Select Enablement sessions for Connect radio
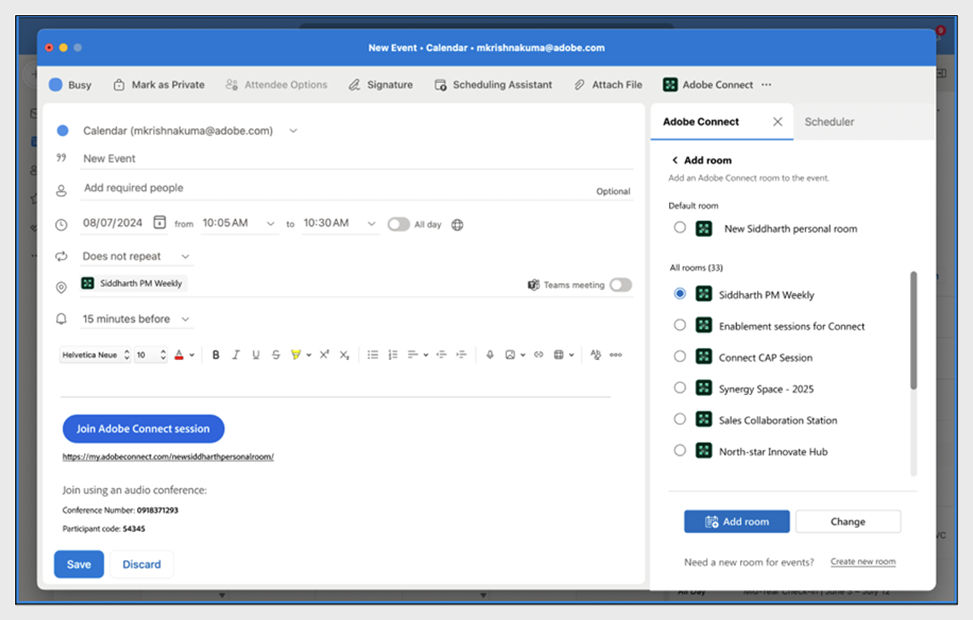 680,325
